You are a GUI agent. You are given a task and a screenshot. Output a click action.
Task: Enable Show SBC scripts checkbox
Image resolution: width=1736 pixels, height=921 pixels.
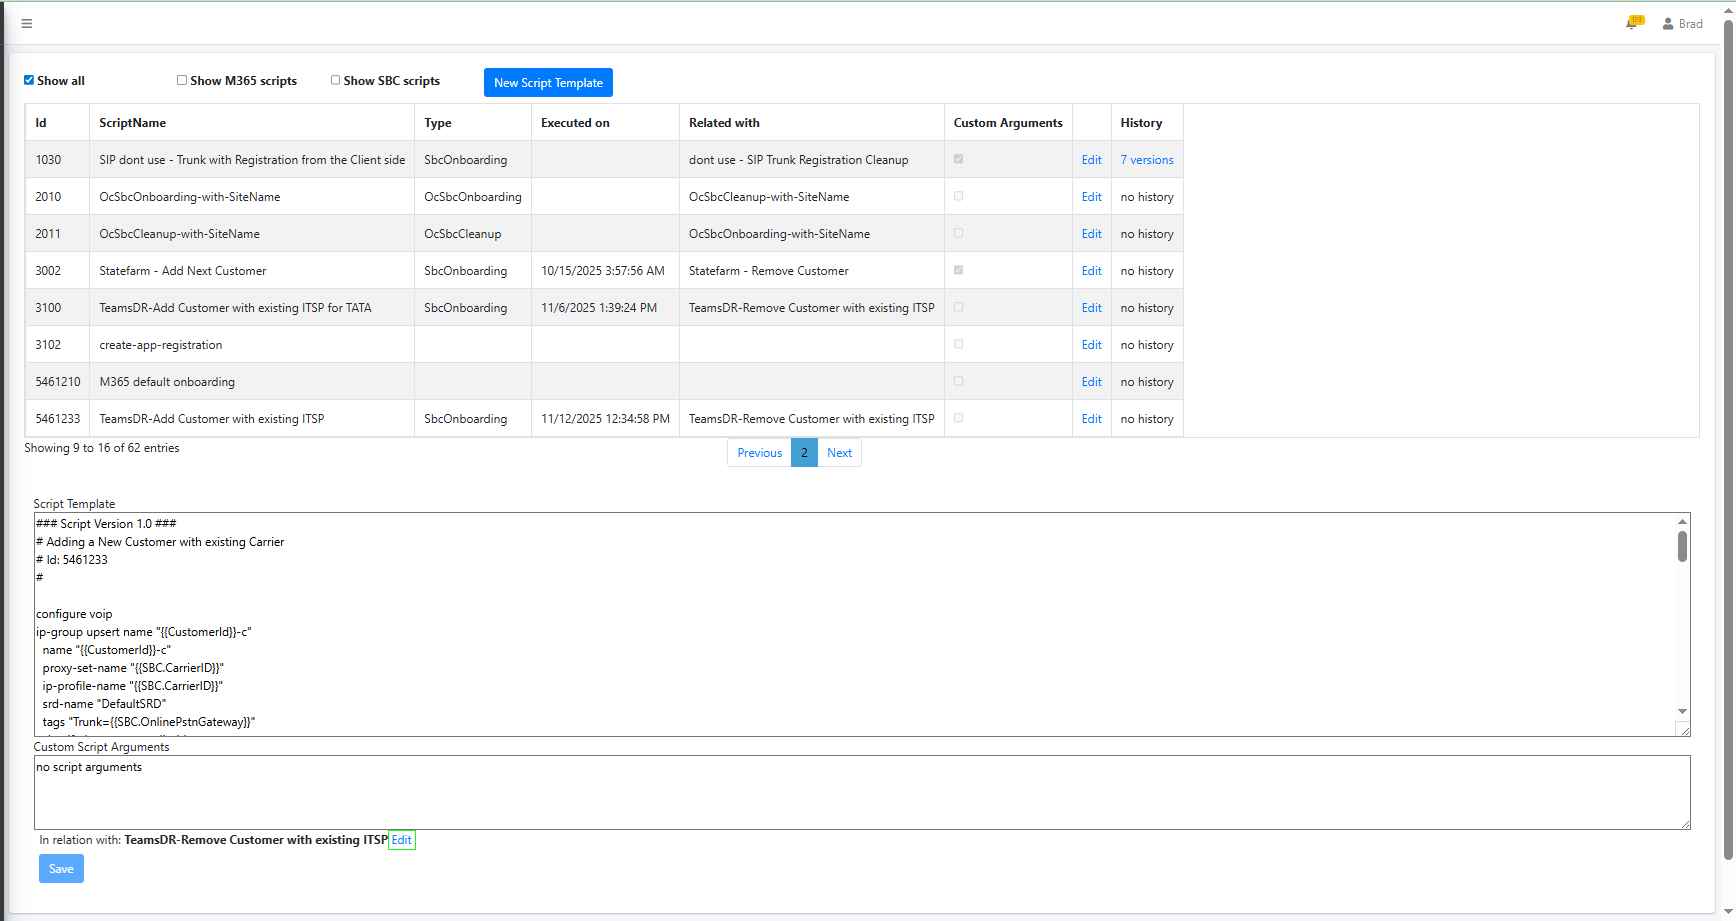336,80
